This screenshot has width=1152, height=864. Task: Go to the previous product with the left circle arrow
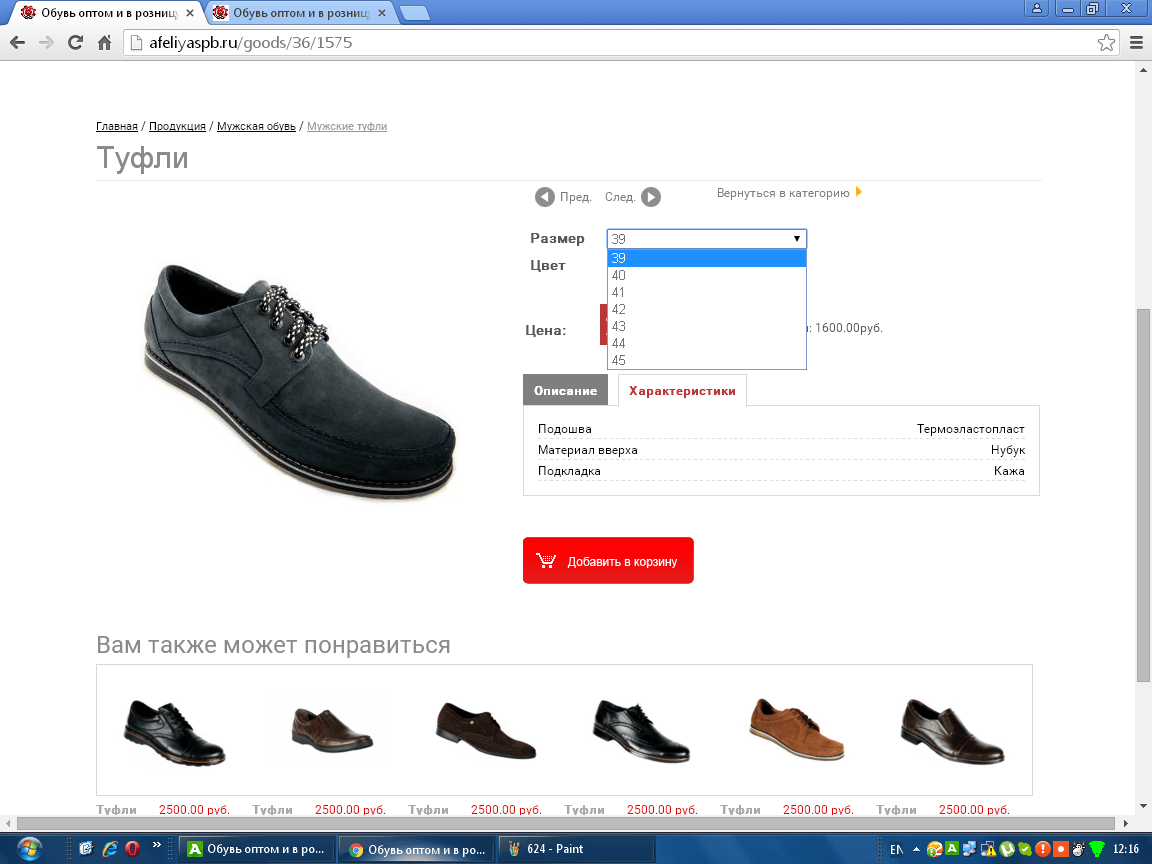tap(544, 197)
